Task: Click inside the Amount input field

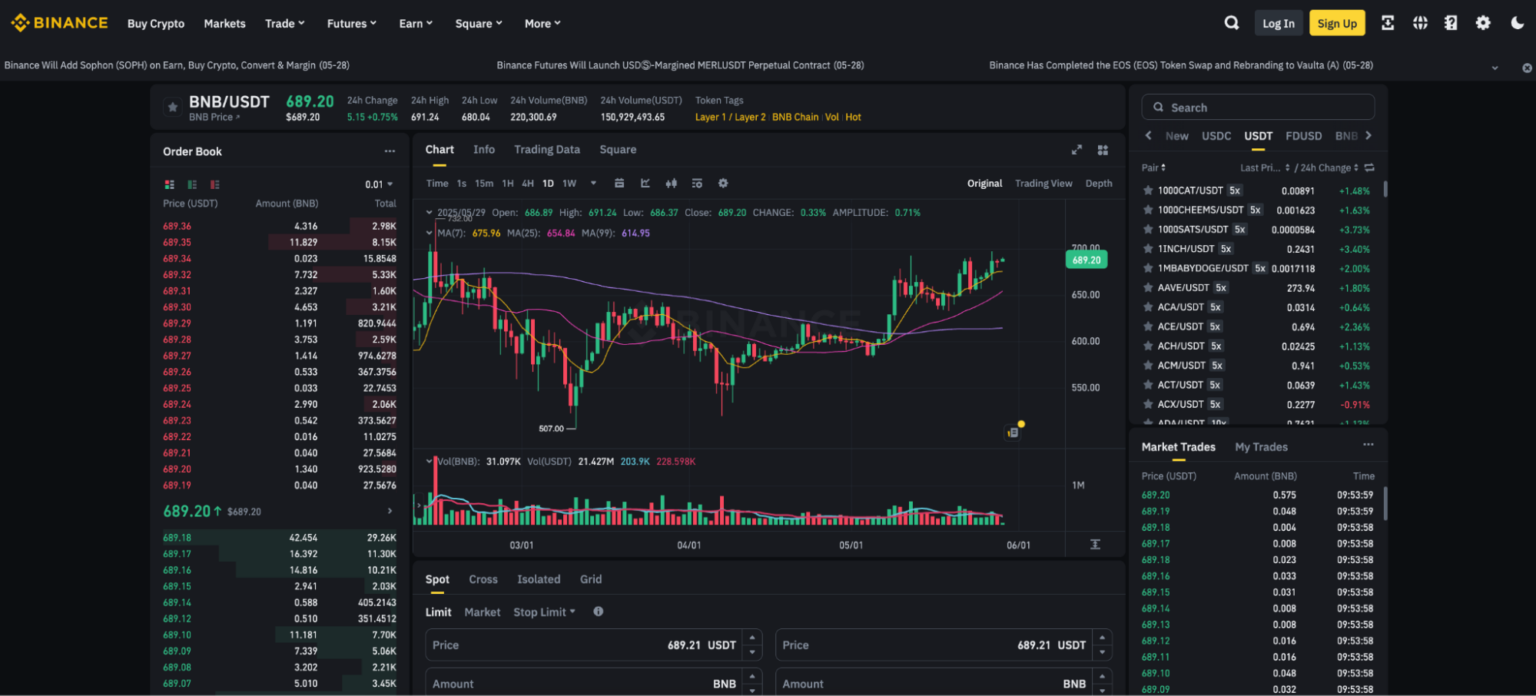Action: tap(580, 683)
